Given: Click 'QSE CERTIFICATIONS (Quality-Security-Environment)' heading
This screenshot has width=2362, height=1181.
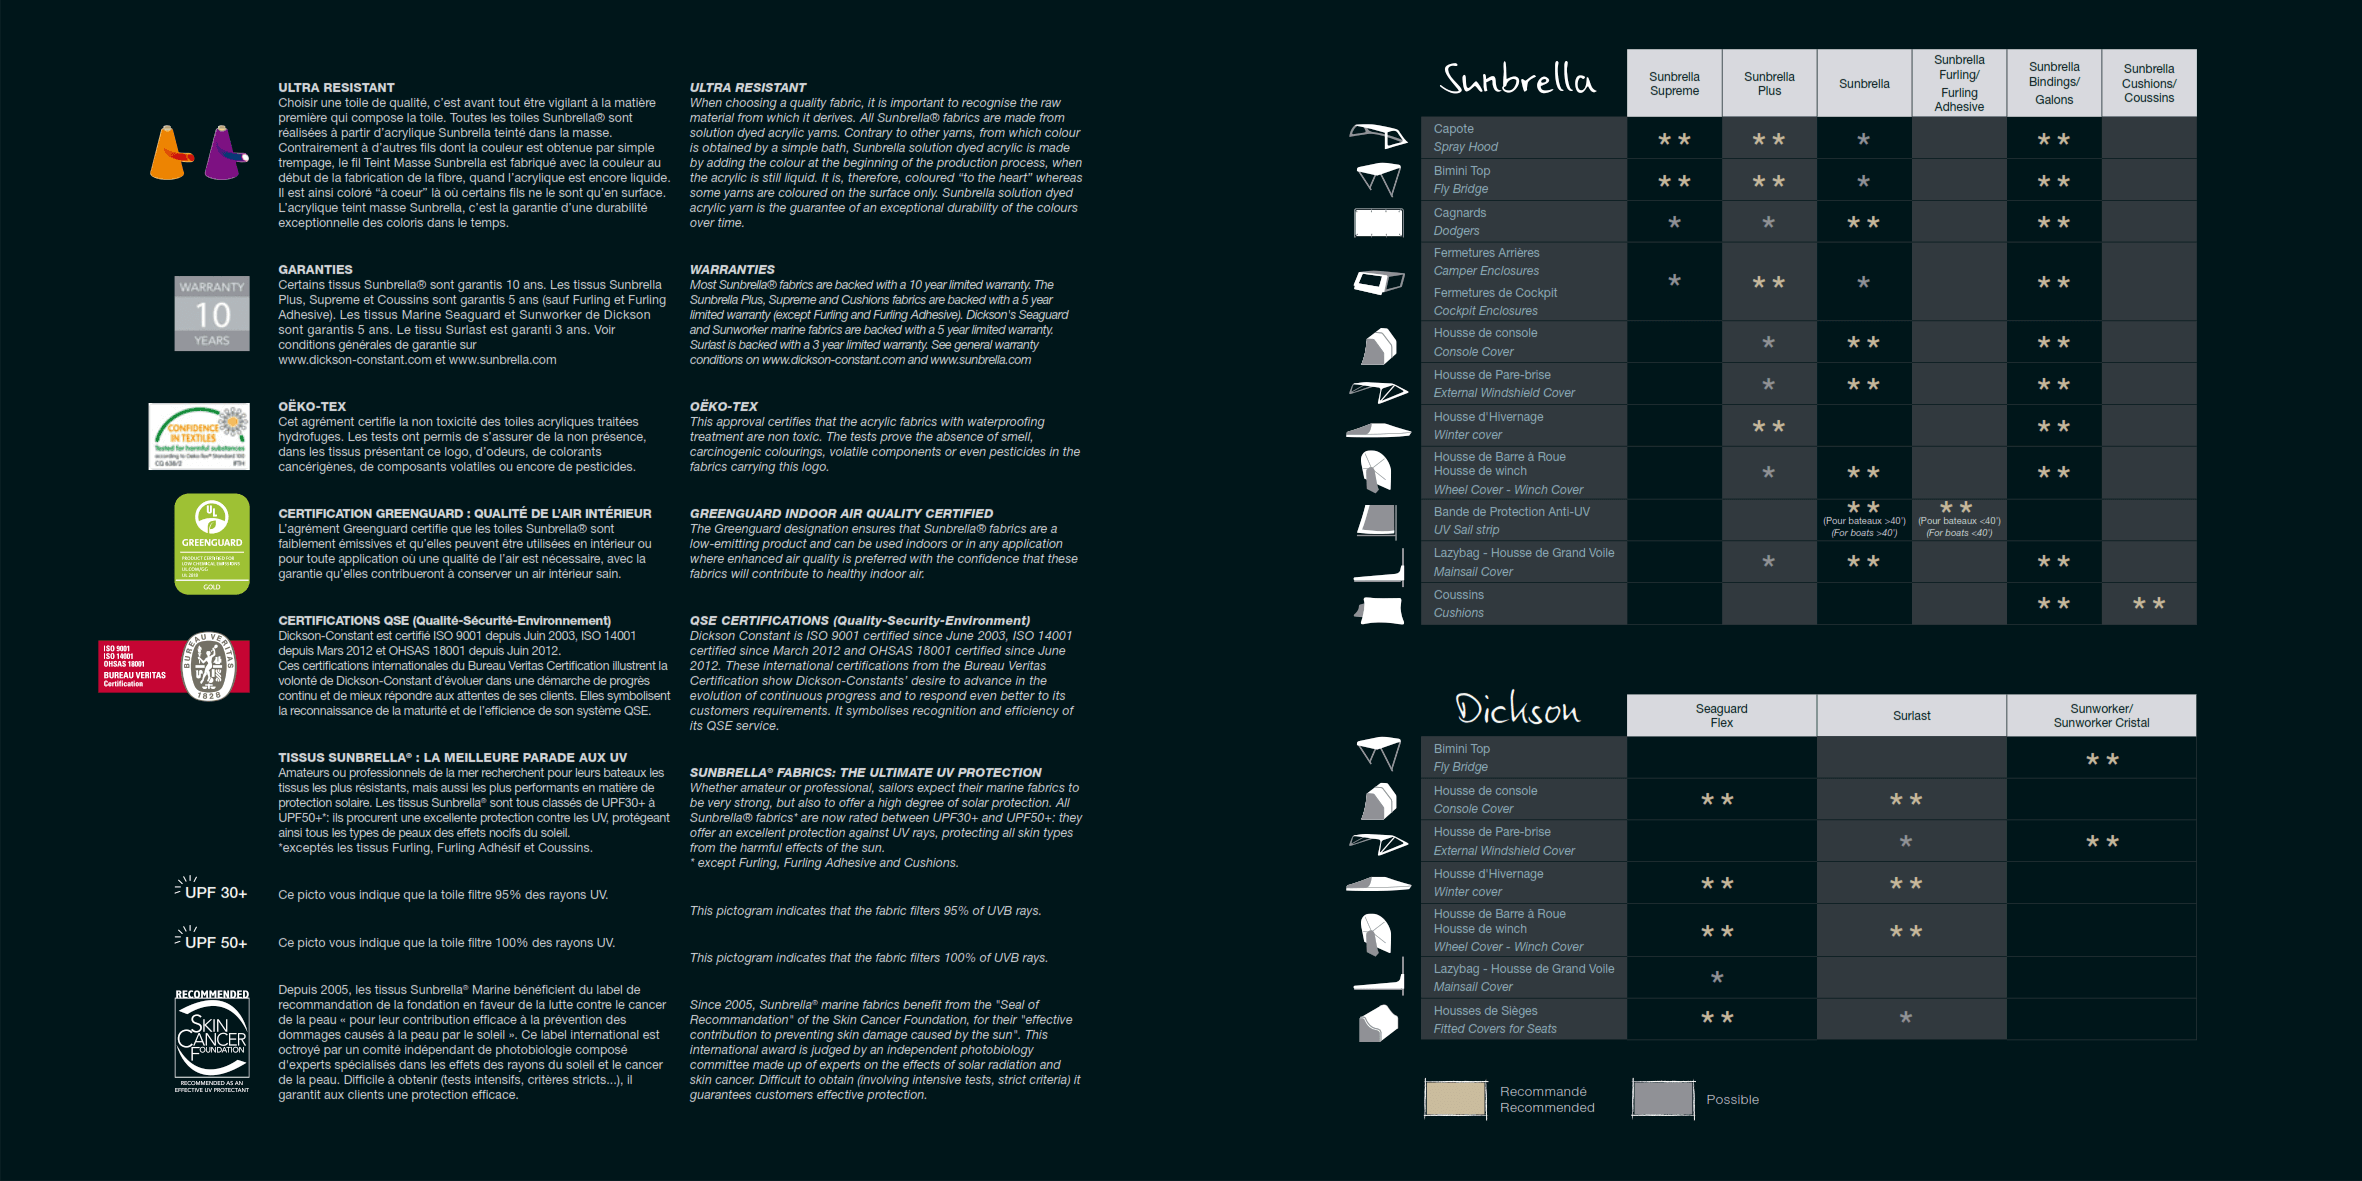Looking at the screenshot, I should pos(860,621).
